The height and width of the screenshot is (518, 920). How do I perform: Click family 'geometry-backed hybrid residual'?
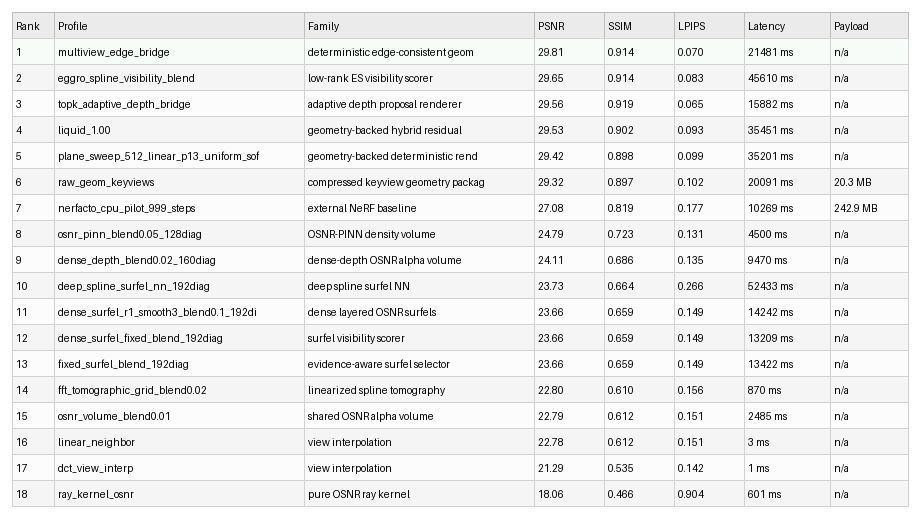(x=384, y=130)
